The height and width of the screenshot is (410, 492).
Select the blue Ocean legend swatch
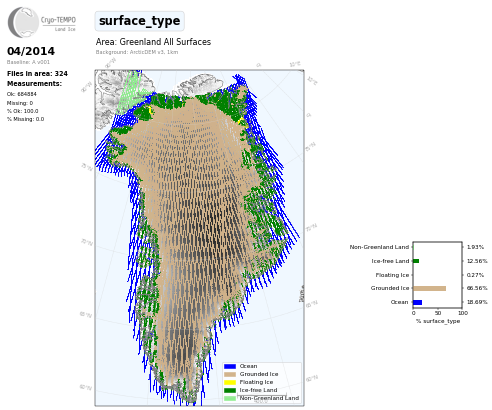coord(230,366)
